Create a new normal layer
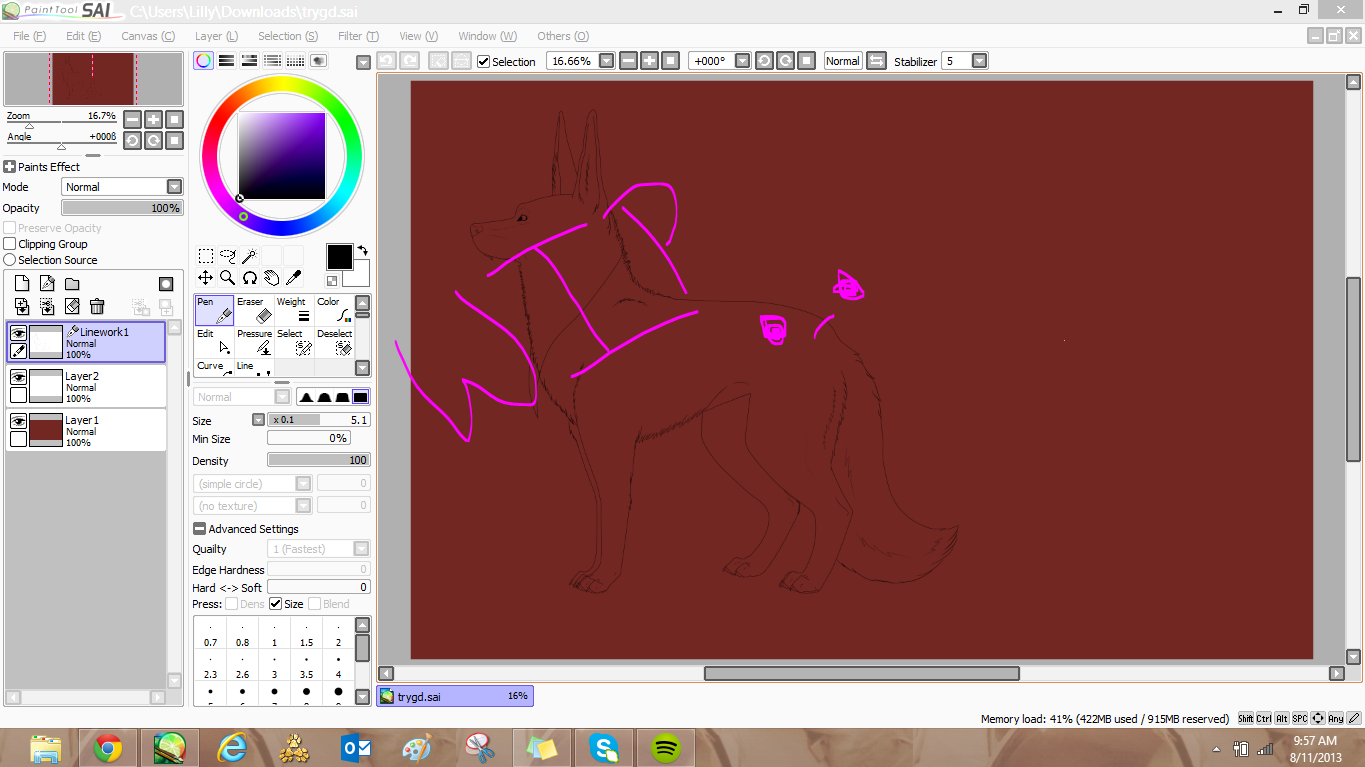The image size is (1365, 767). pos(22,284)
